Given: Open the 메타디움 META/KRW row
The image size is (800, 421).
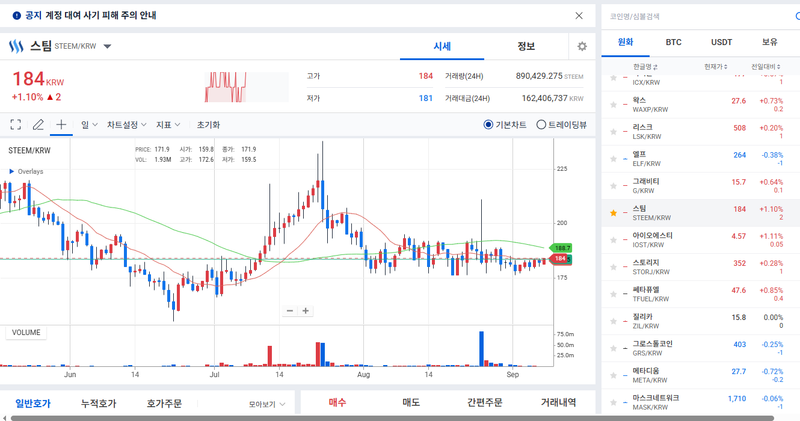Looking at the screenshot, I should (701, 375).
